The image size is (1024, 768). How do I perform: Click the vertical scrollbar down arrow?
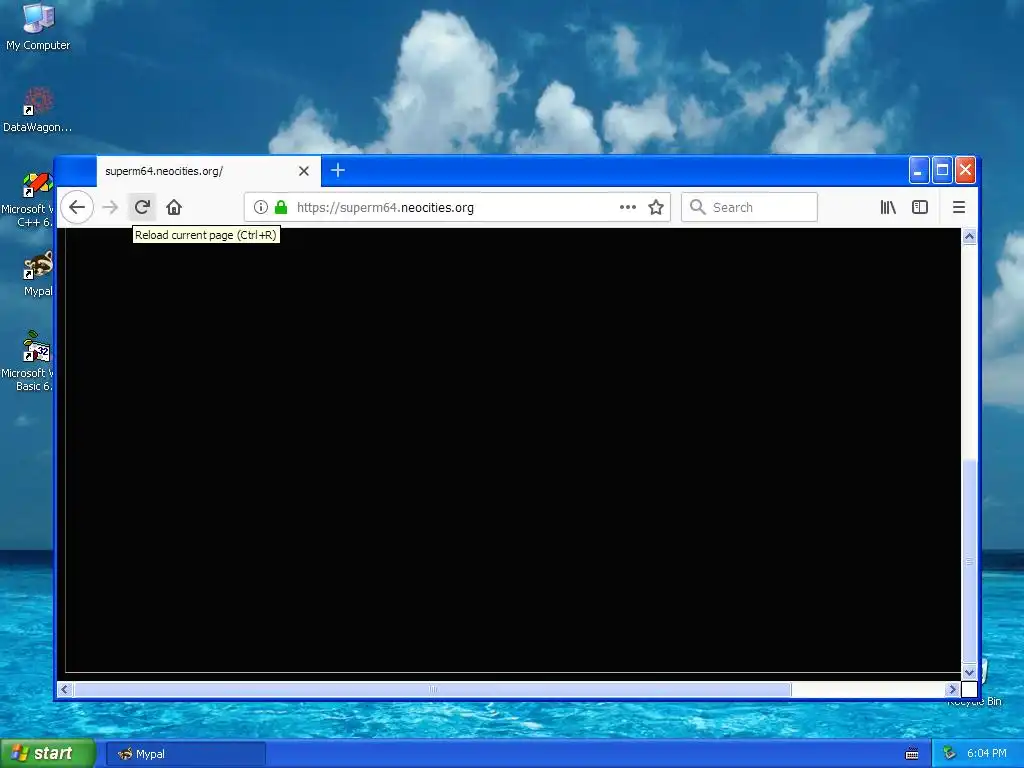970,672
